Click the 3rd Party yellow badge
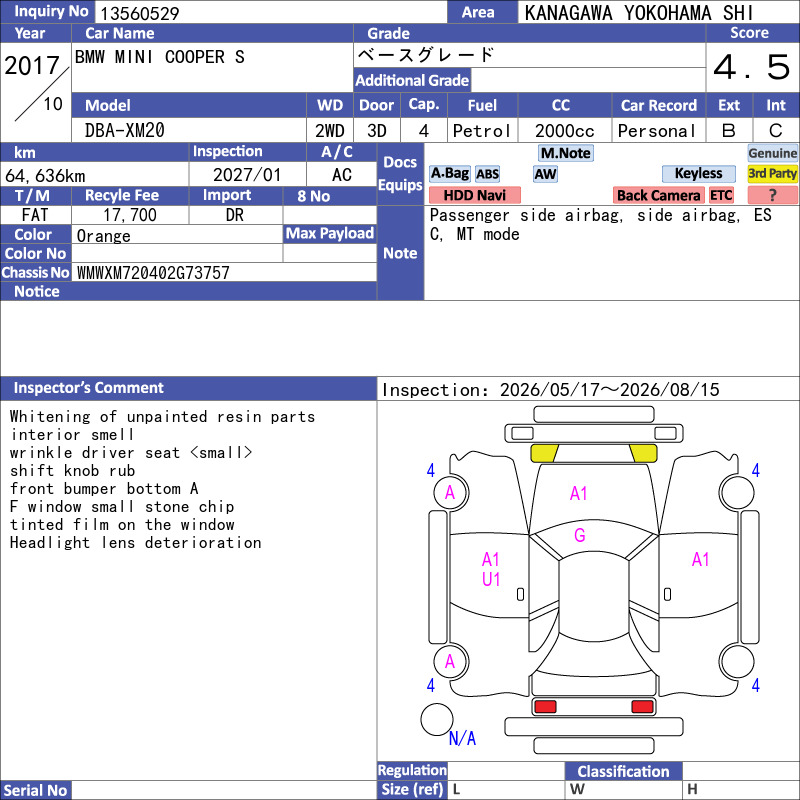The height and width of the screenshot is (800, 800). (772, 174)
